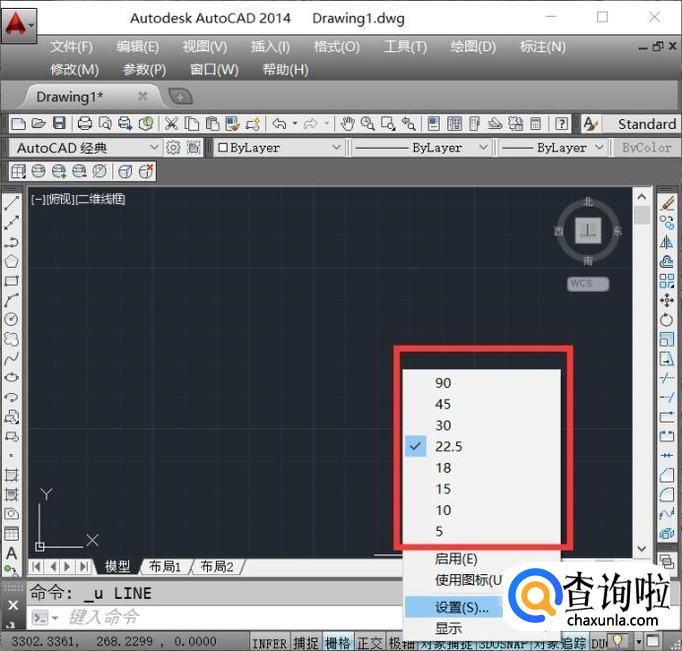Open the AutoCAD application menu logo
The width and height of the screenshot is (682, 651).
point(19,25)
